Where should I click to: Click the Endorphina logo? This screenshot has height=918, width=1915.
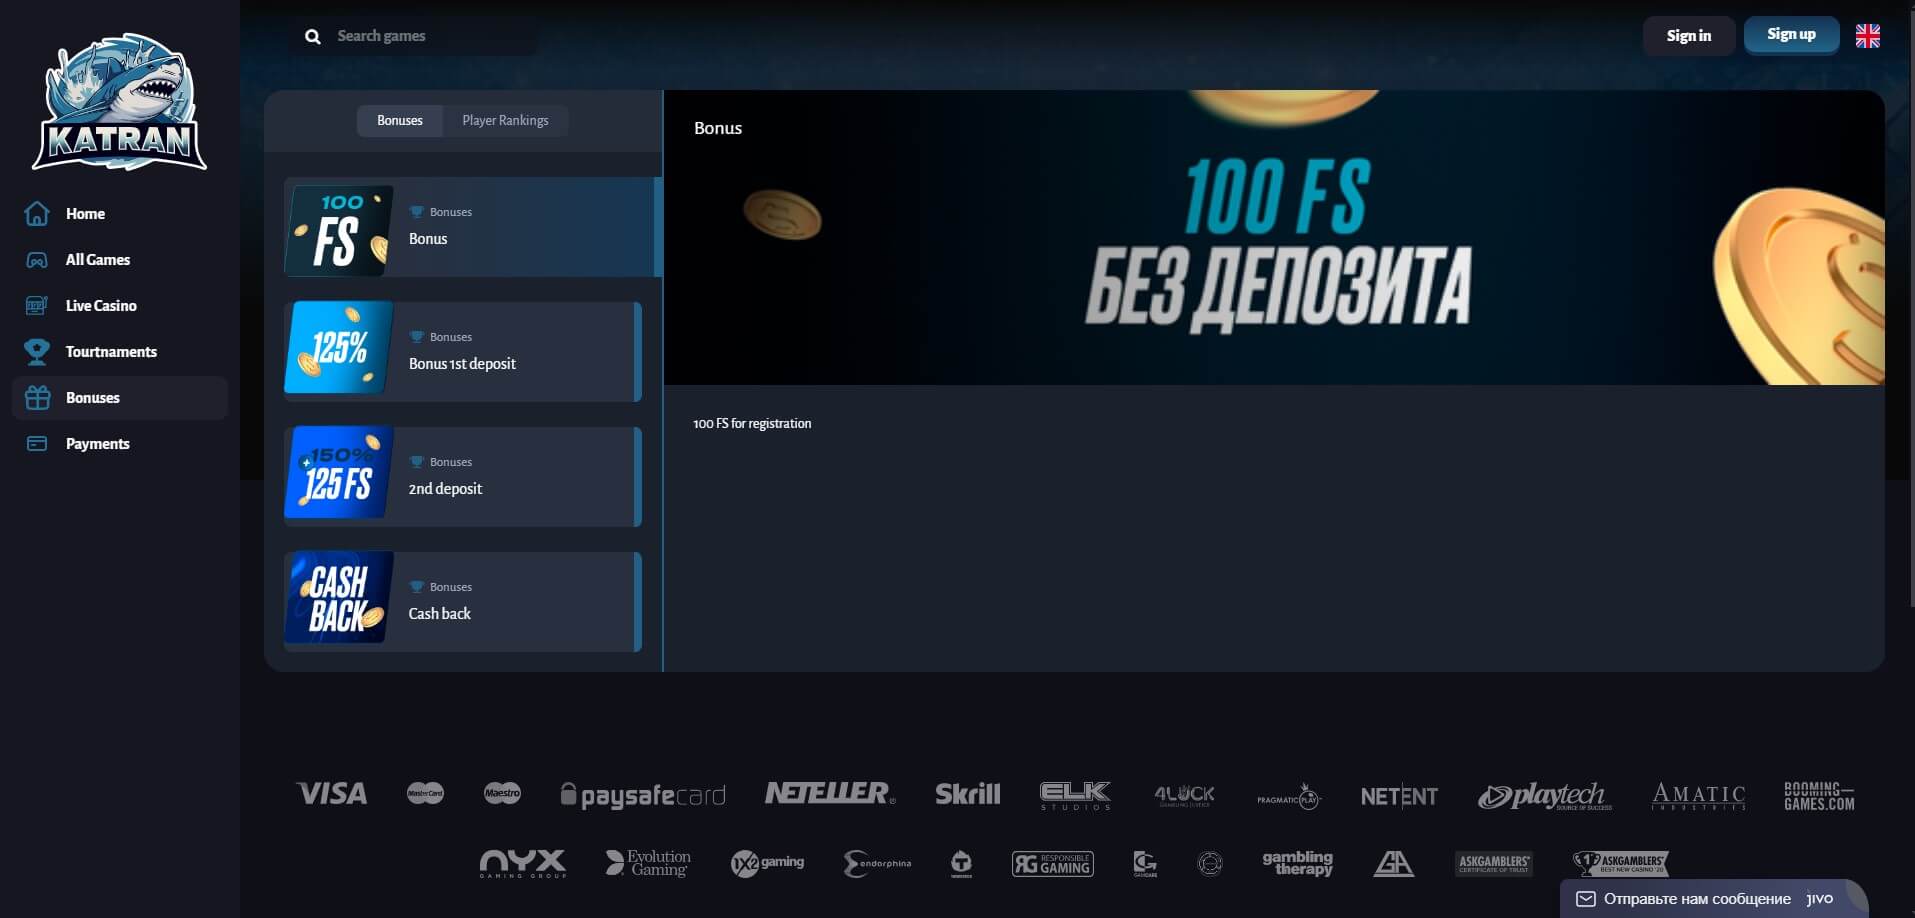click(877, 863)
